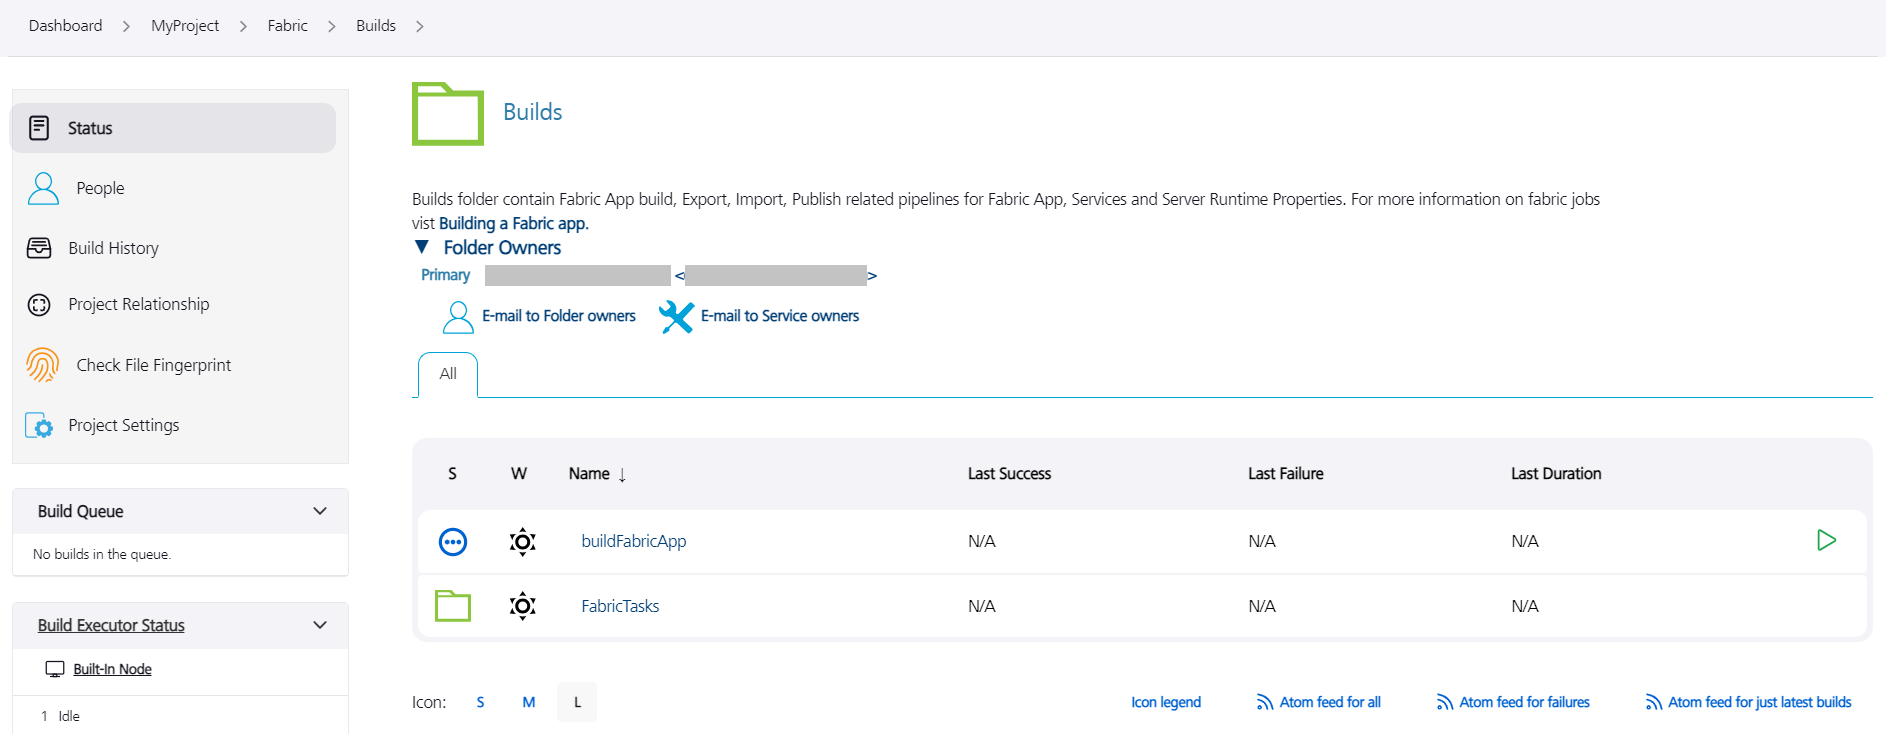Collapse the Build Queue panel

(x=320, y=511)
